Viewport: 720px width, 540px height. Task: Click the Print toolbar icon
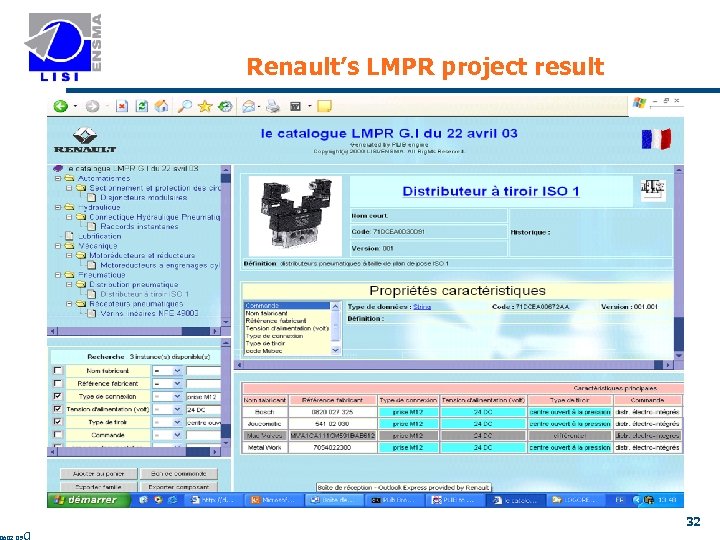pos(273,107)
